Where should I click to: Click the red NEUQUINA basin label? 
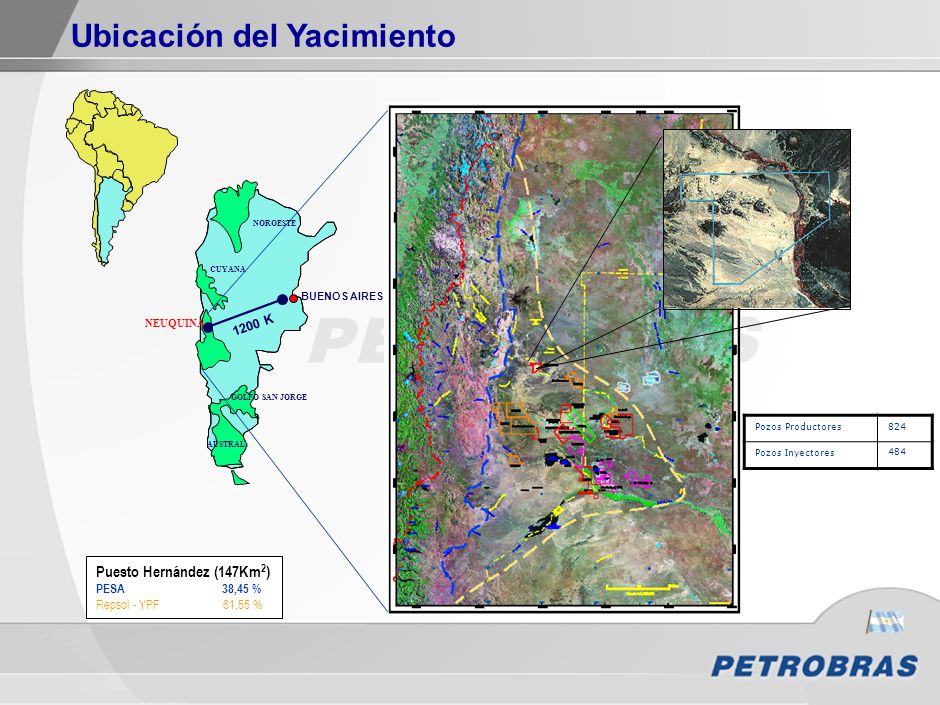173,323
